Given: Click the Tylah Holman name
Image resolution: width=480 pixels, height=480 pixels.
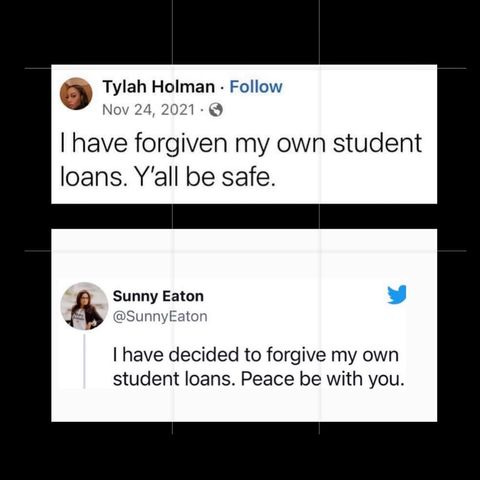Looking at the screenshot, I should coord(159,87).
